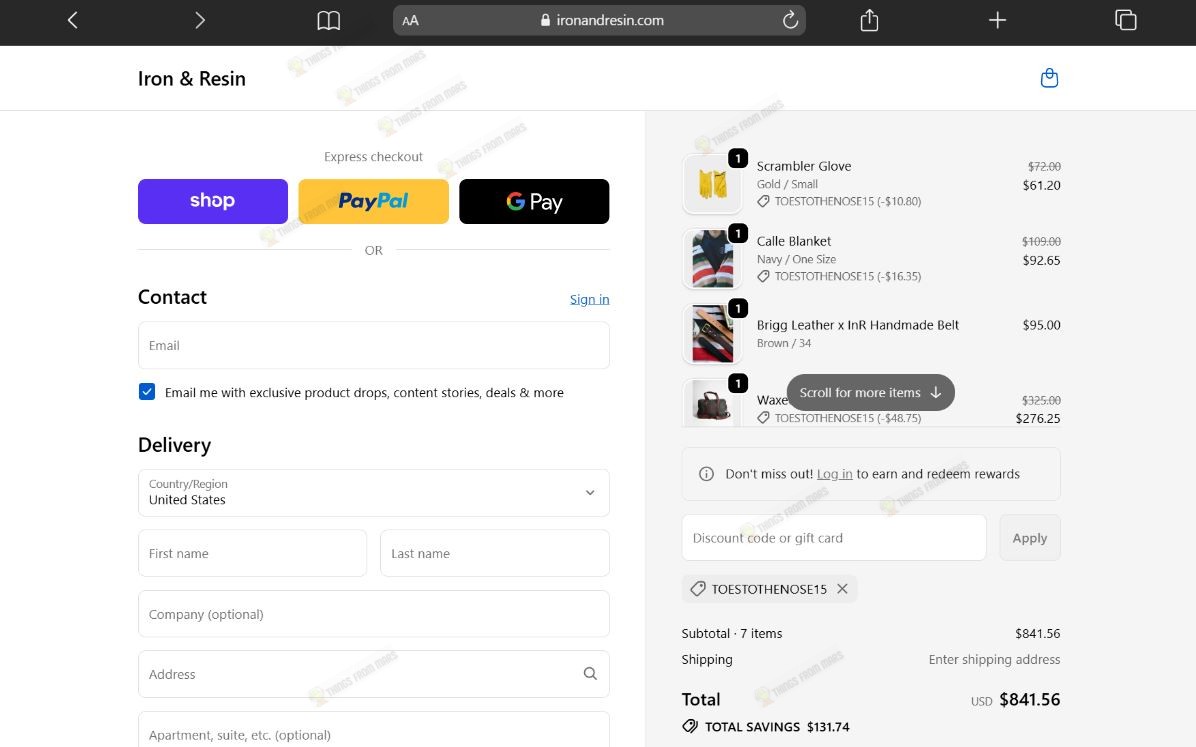1196x747 pixels.
Task: Go forward with the browser forward arrow
Action: 200,21
